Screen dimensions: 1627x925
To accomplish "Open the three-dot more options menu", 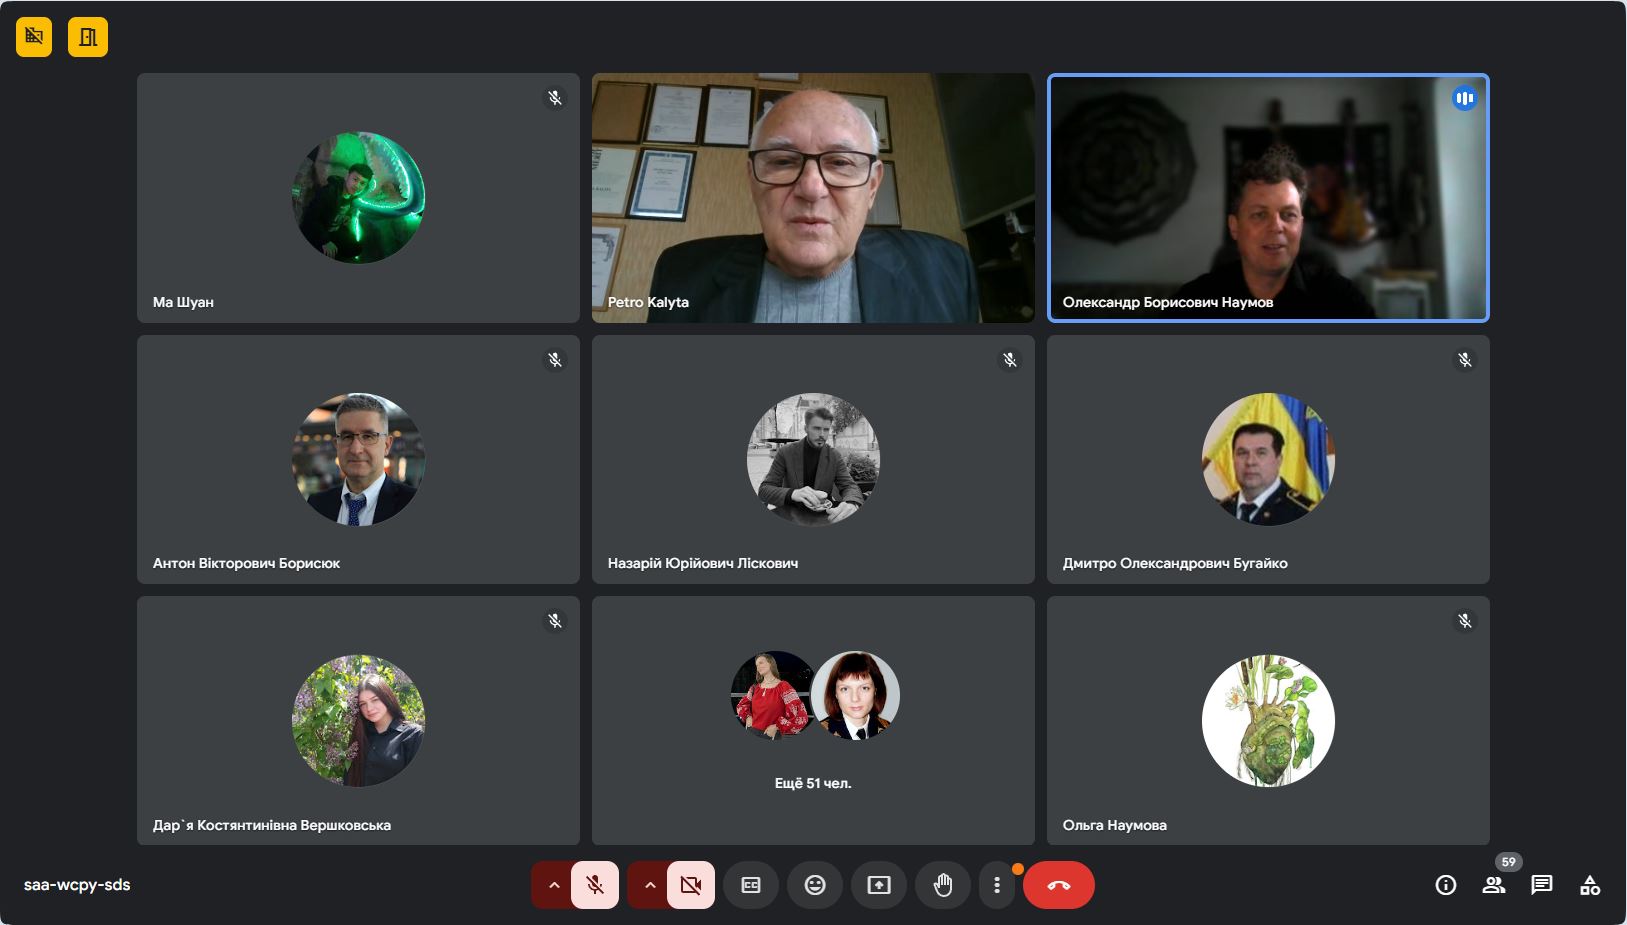I will [x=997, y=885].
